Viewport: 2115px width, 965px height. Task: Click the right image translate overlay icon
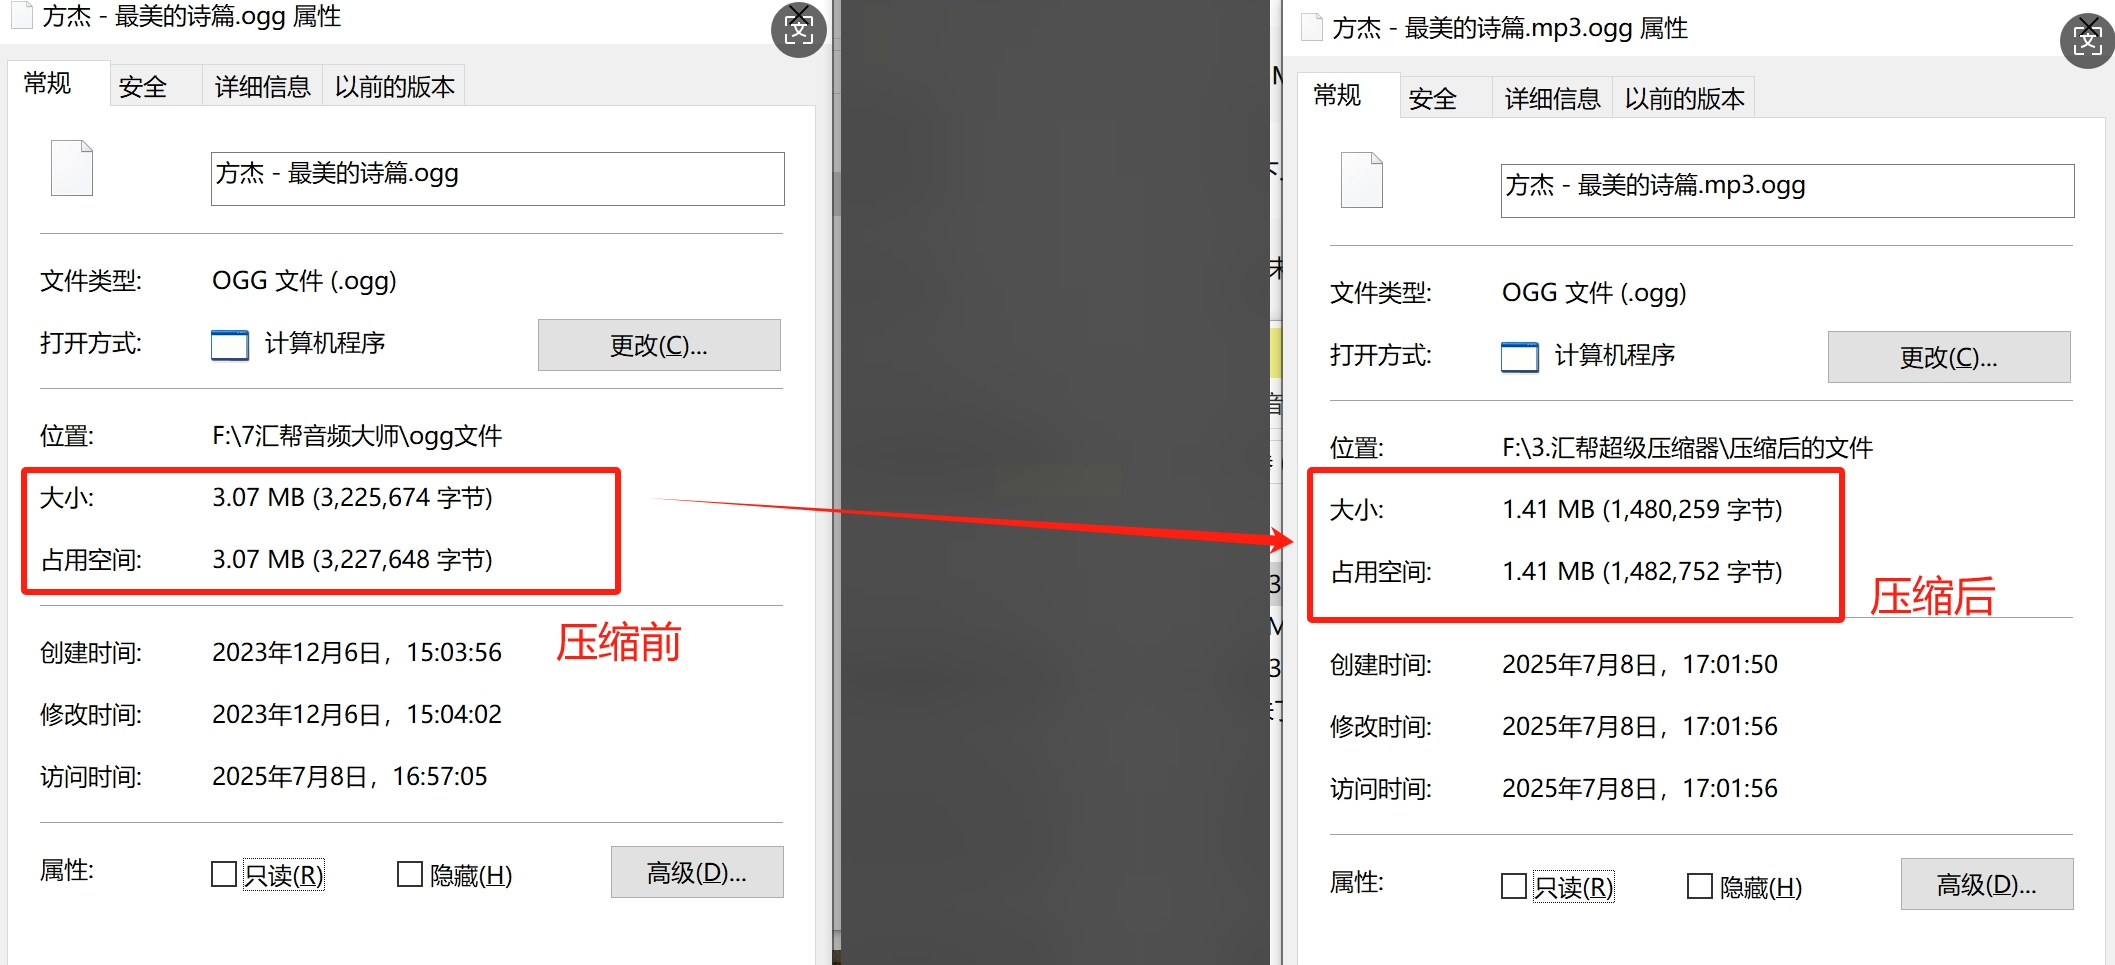[2088, 41]
